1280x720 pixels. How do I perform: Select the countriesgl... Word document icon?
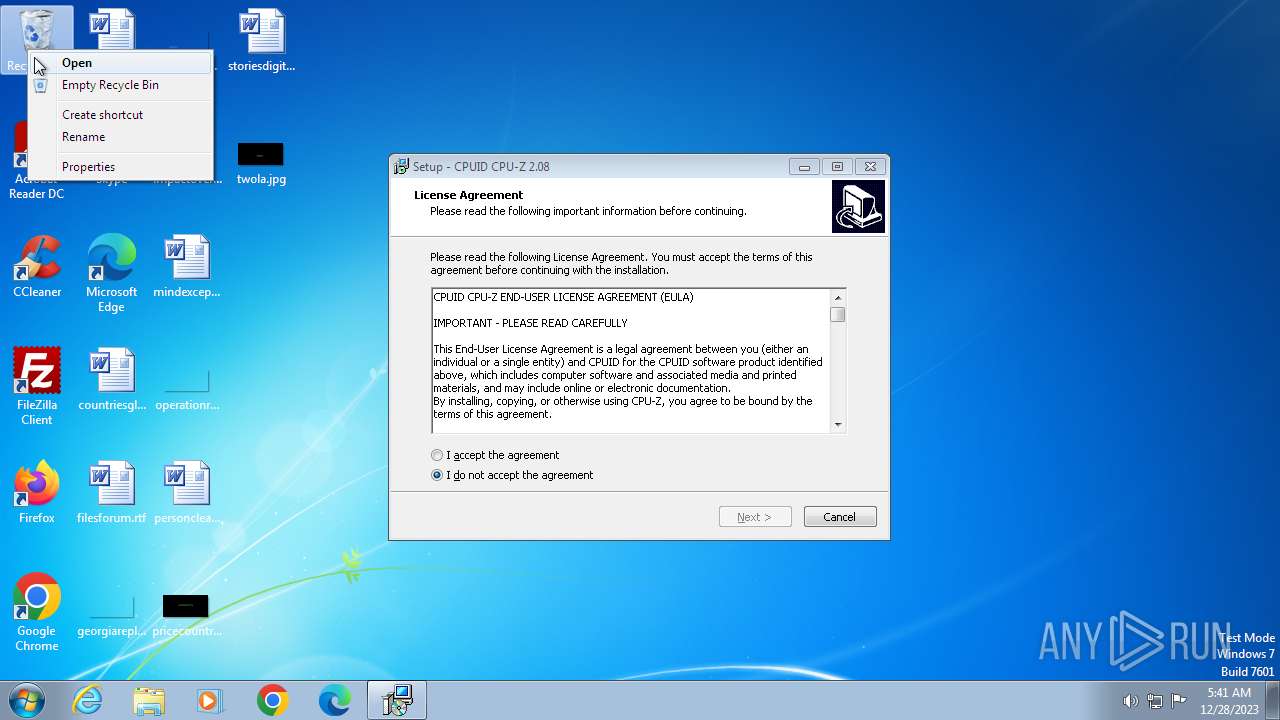112,380
